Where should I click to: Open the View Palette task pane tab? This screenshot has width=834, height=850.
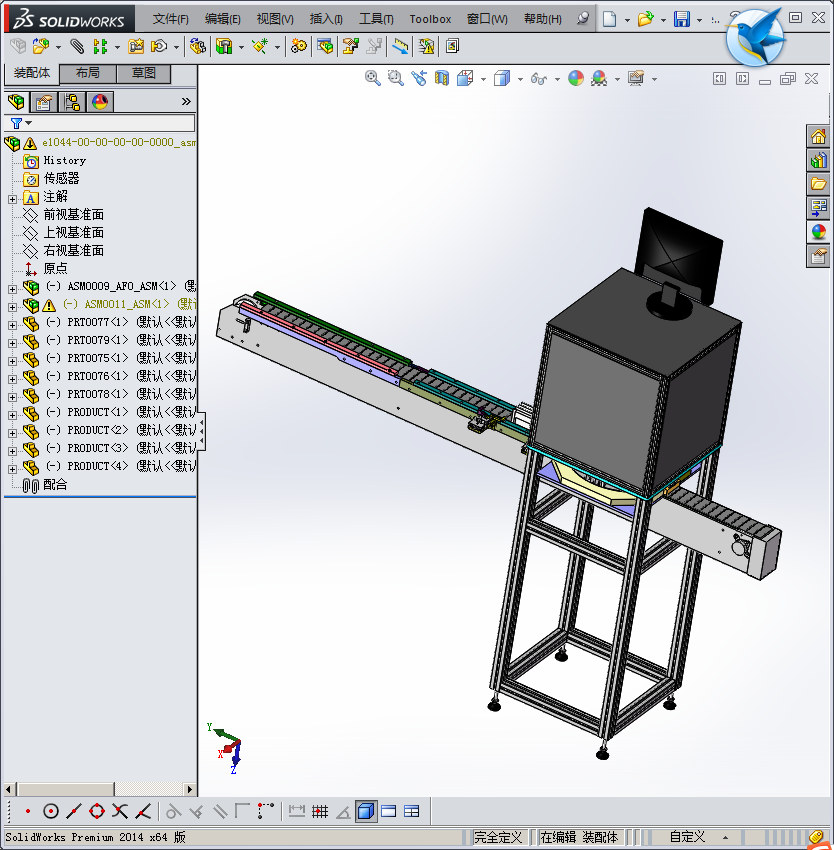pos(818,208)
